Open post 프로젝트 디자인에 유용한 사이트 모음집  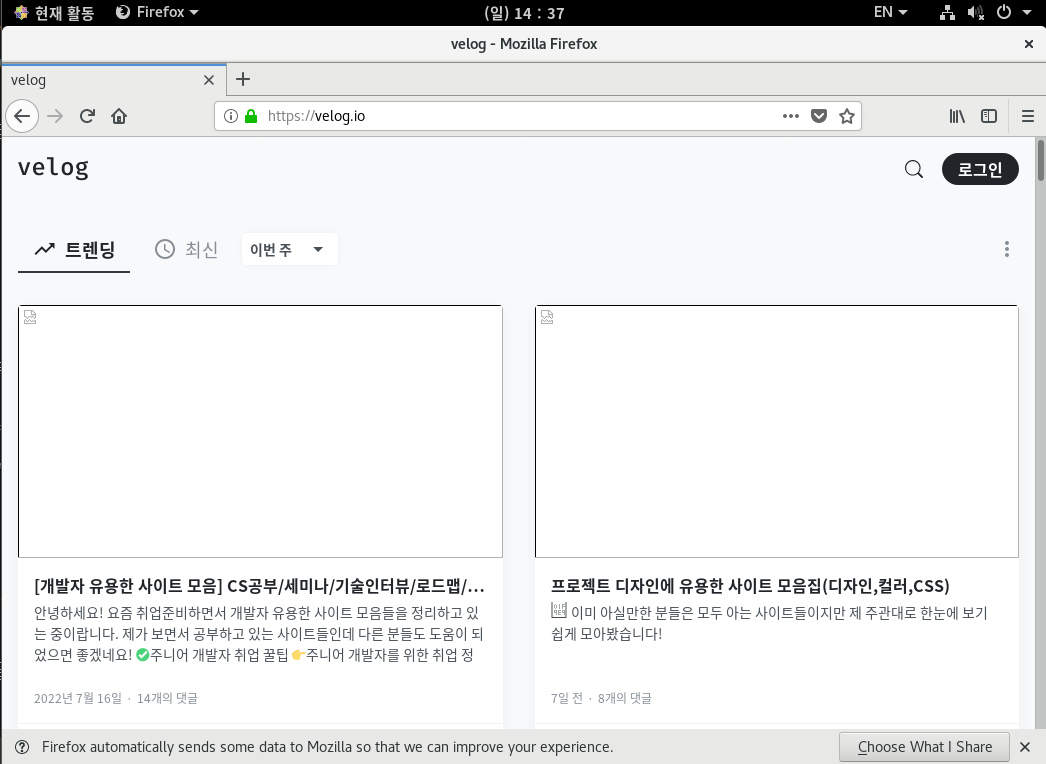click(750, 586)
